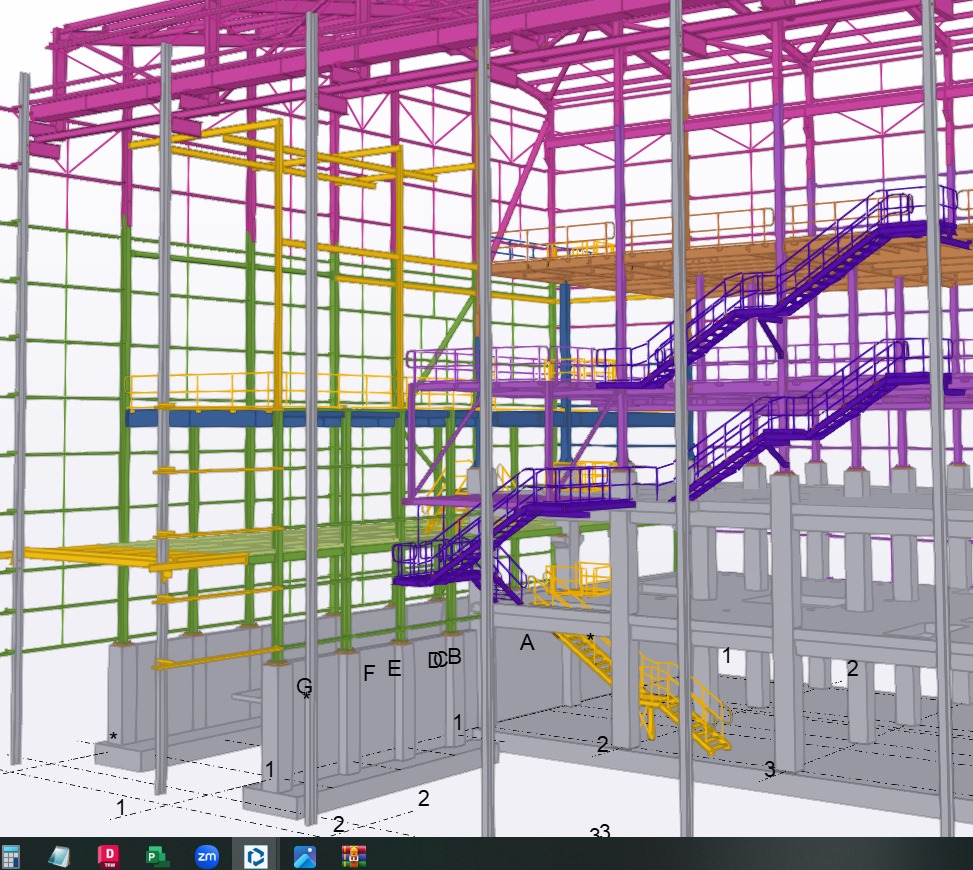Launch WinRAR from the taskbar
Image resolution: width=973 pixels, height=870 pixels.
pyautogui.click(x=354, y=856)
